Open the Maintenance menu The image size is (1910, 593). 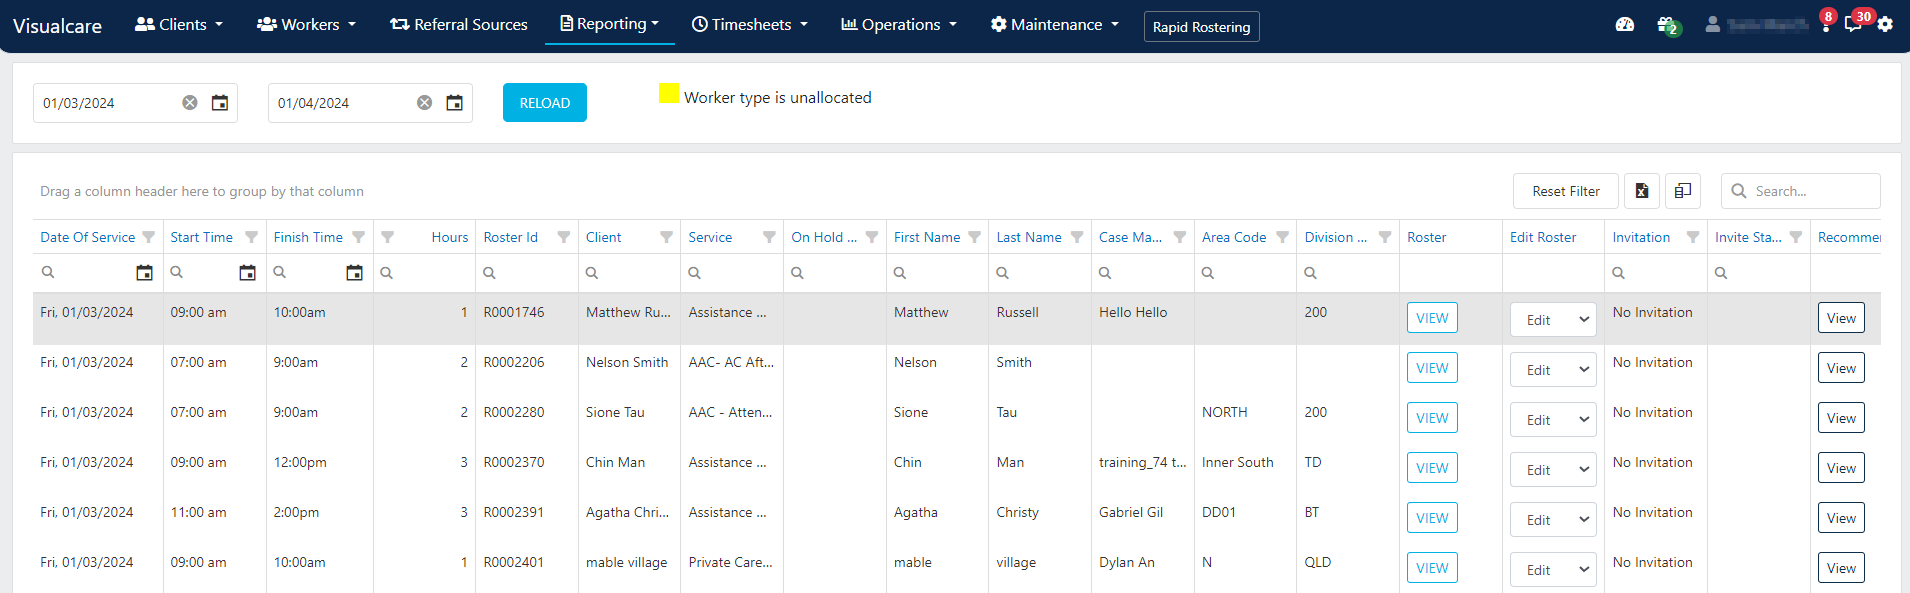[x=1055, y=24]
